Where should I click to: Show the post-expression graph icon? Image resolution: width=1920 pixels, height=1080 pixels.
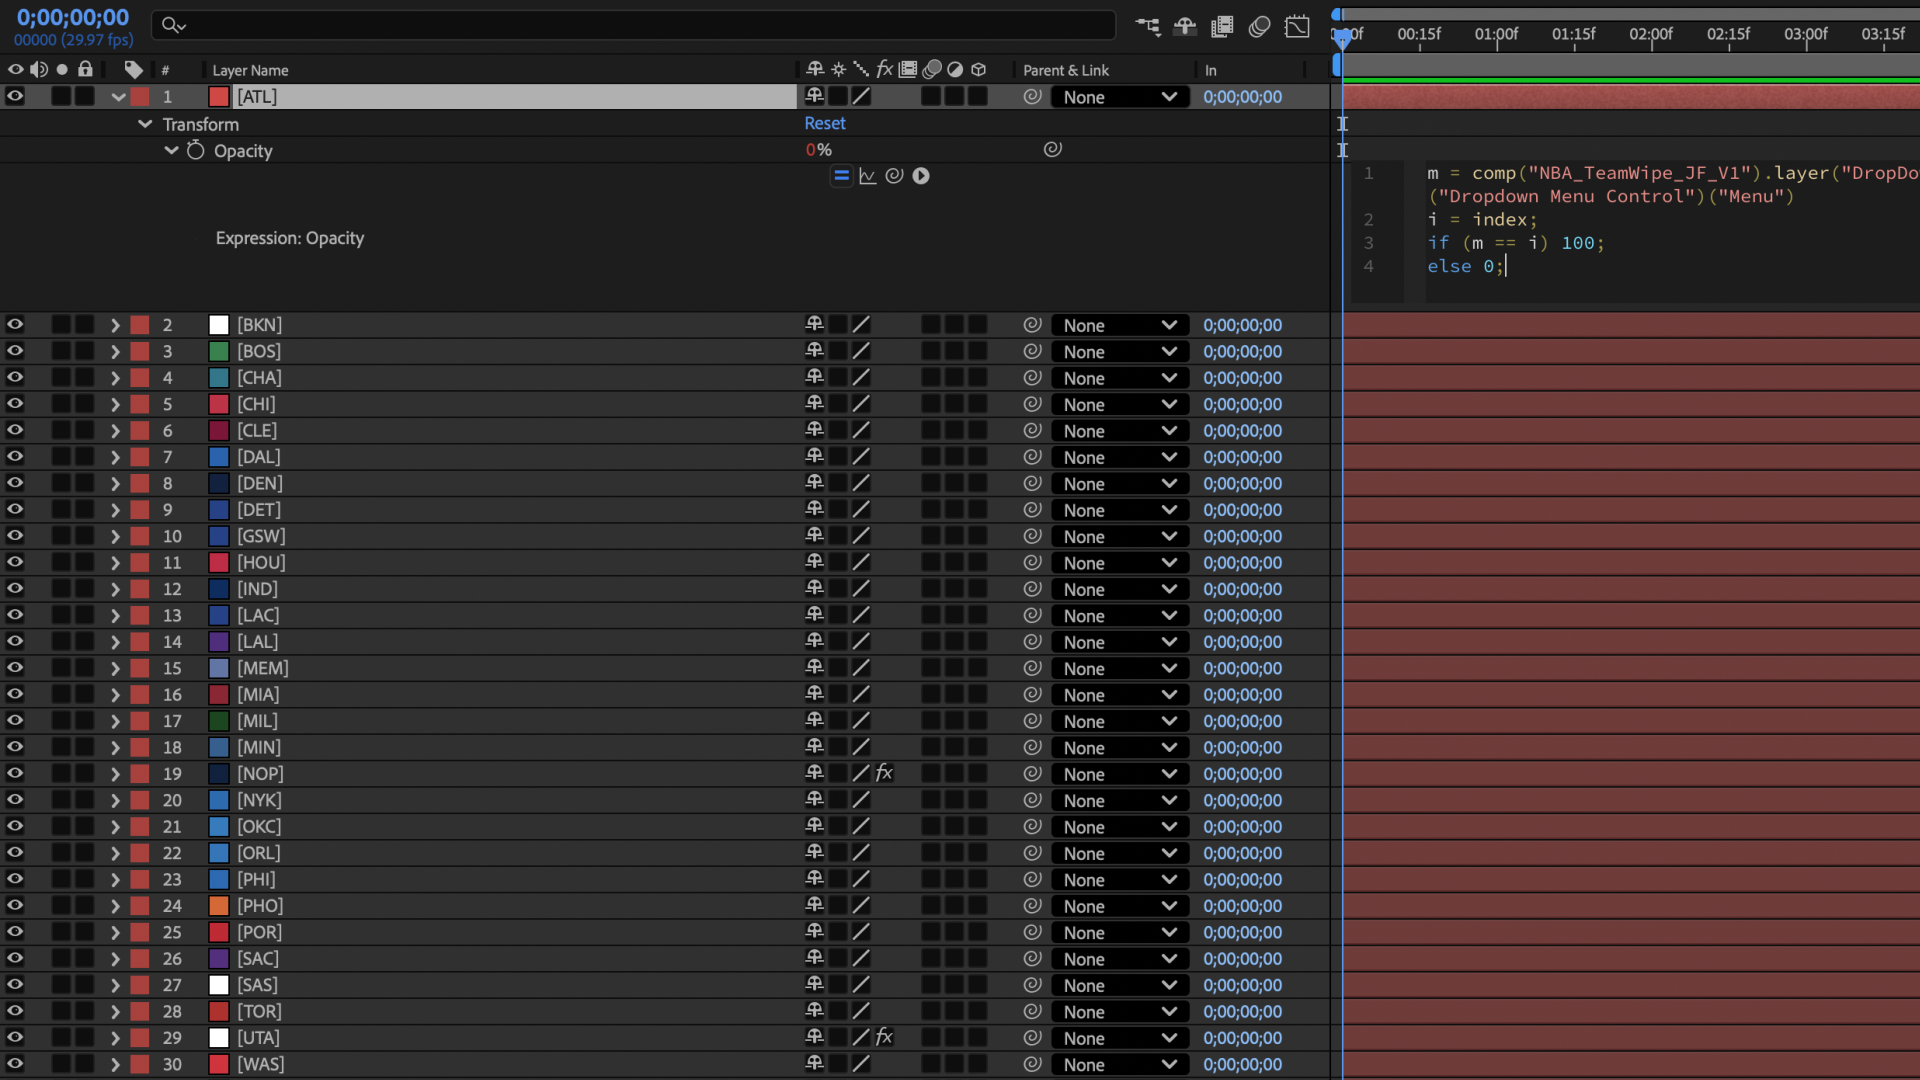point(867,176)
